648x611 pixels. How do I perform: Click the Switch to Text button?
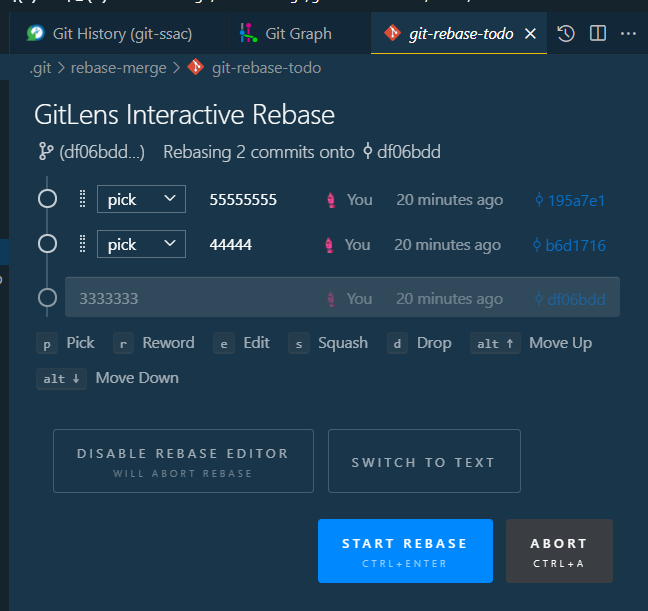(424, 461)
